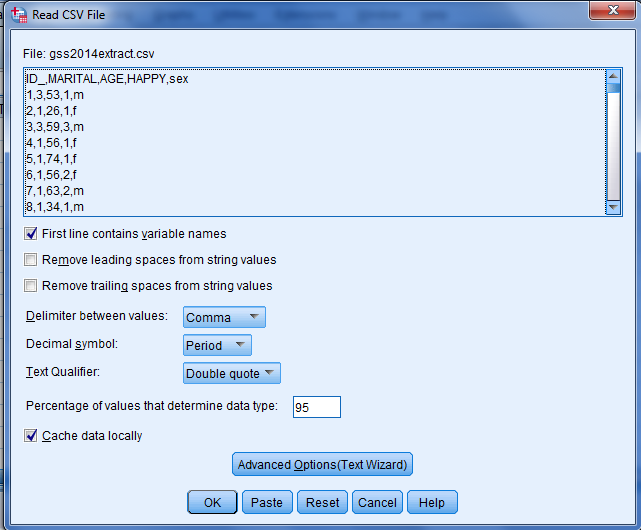
Task: Click the Cancel button
Action: pyautogui.click(x=377, y=502)
